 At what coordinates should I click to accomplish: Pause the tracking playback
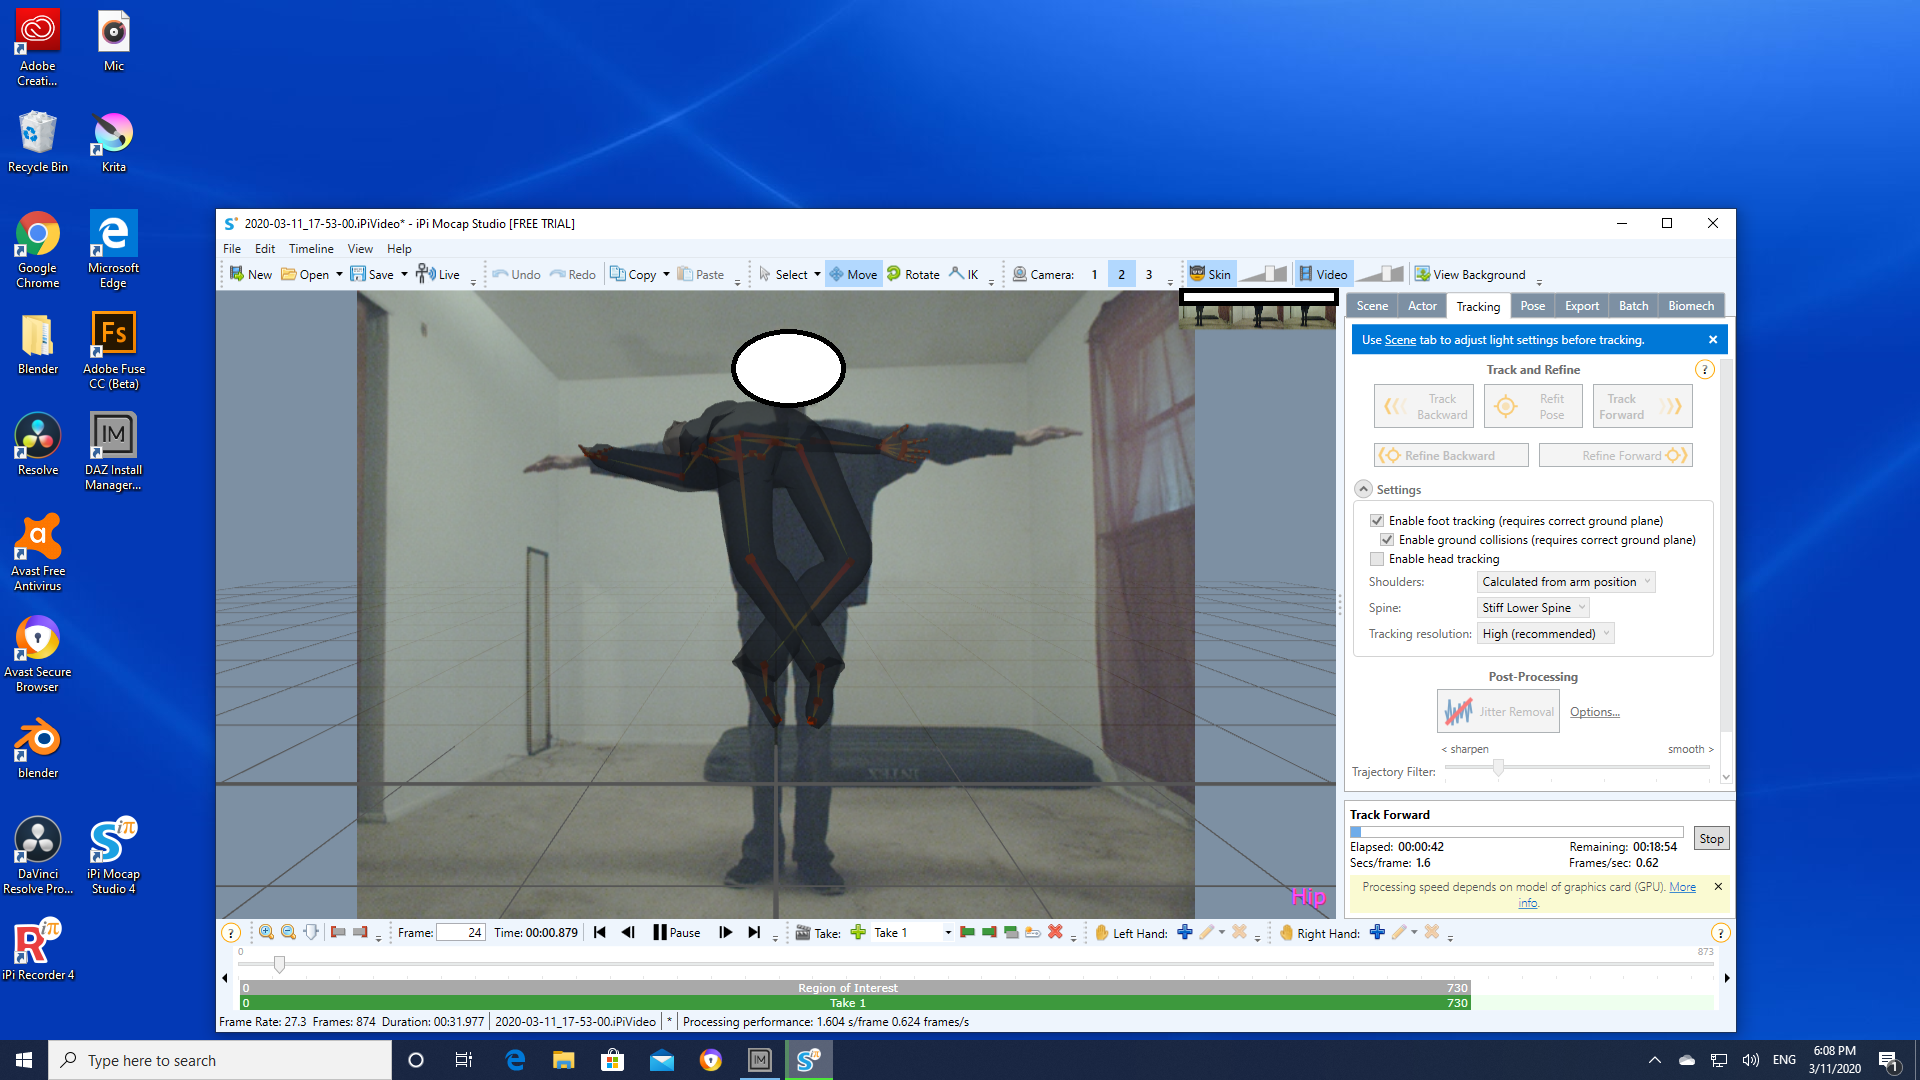[x=677, y=932]
